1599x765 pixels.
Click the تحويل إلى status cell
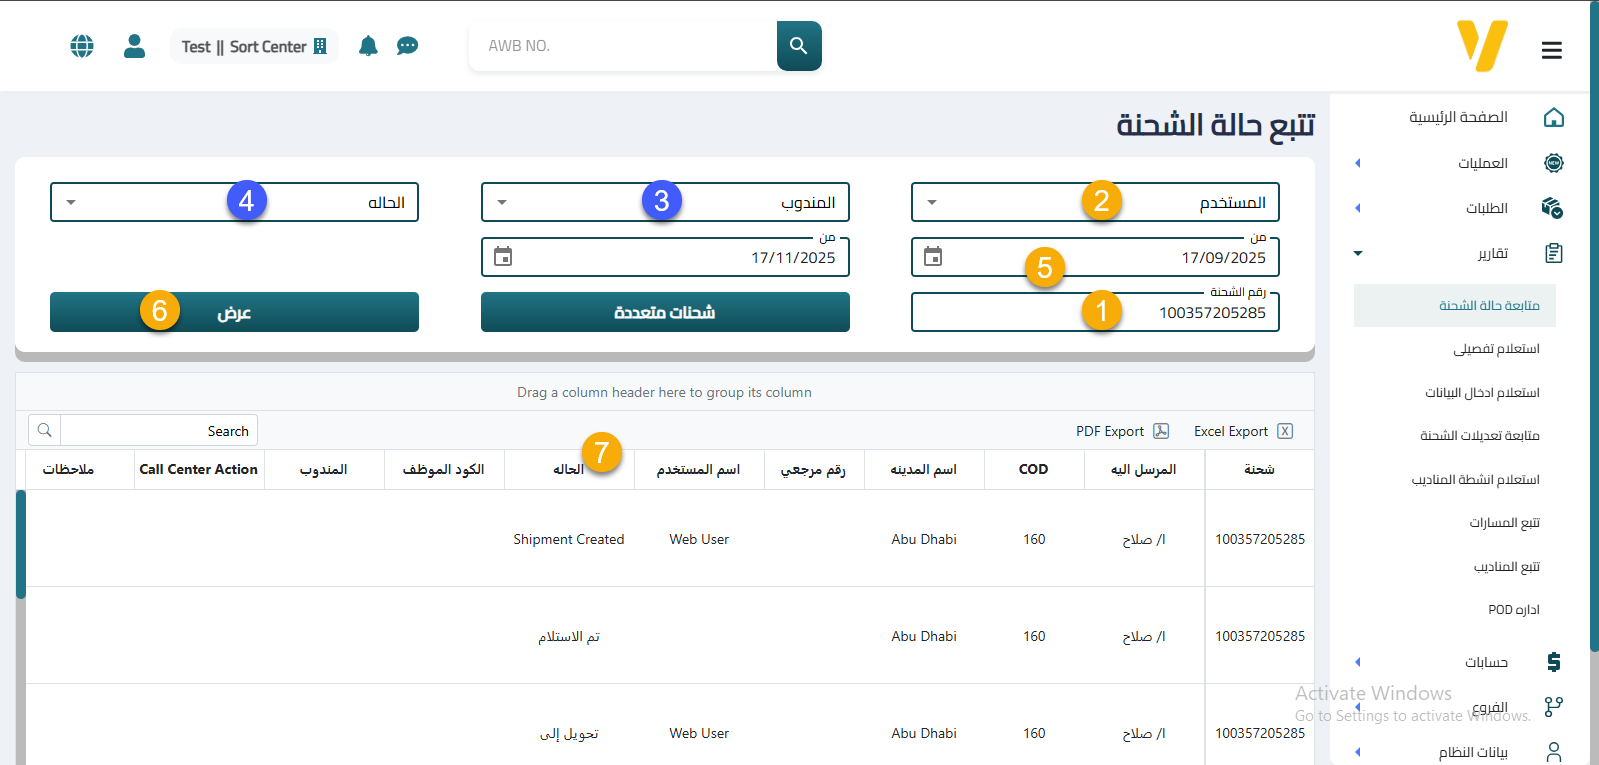click(x=569, y=733)
